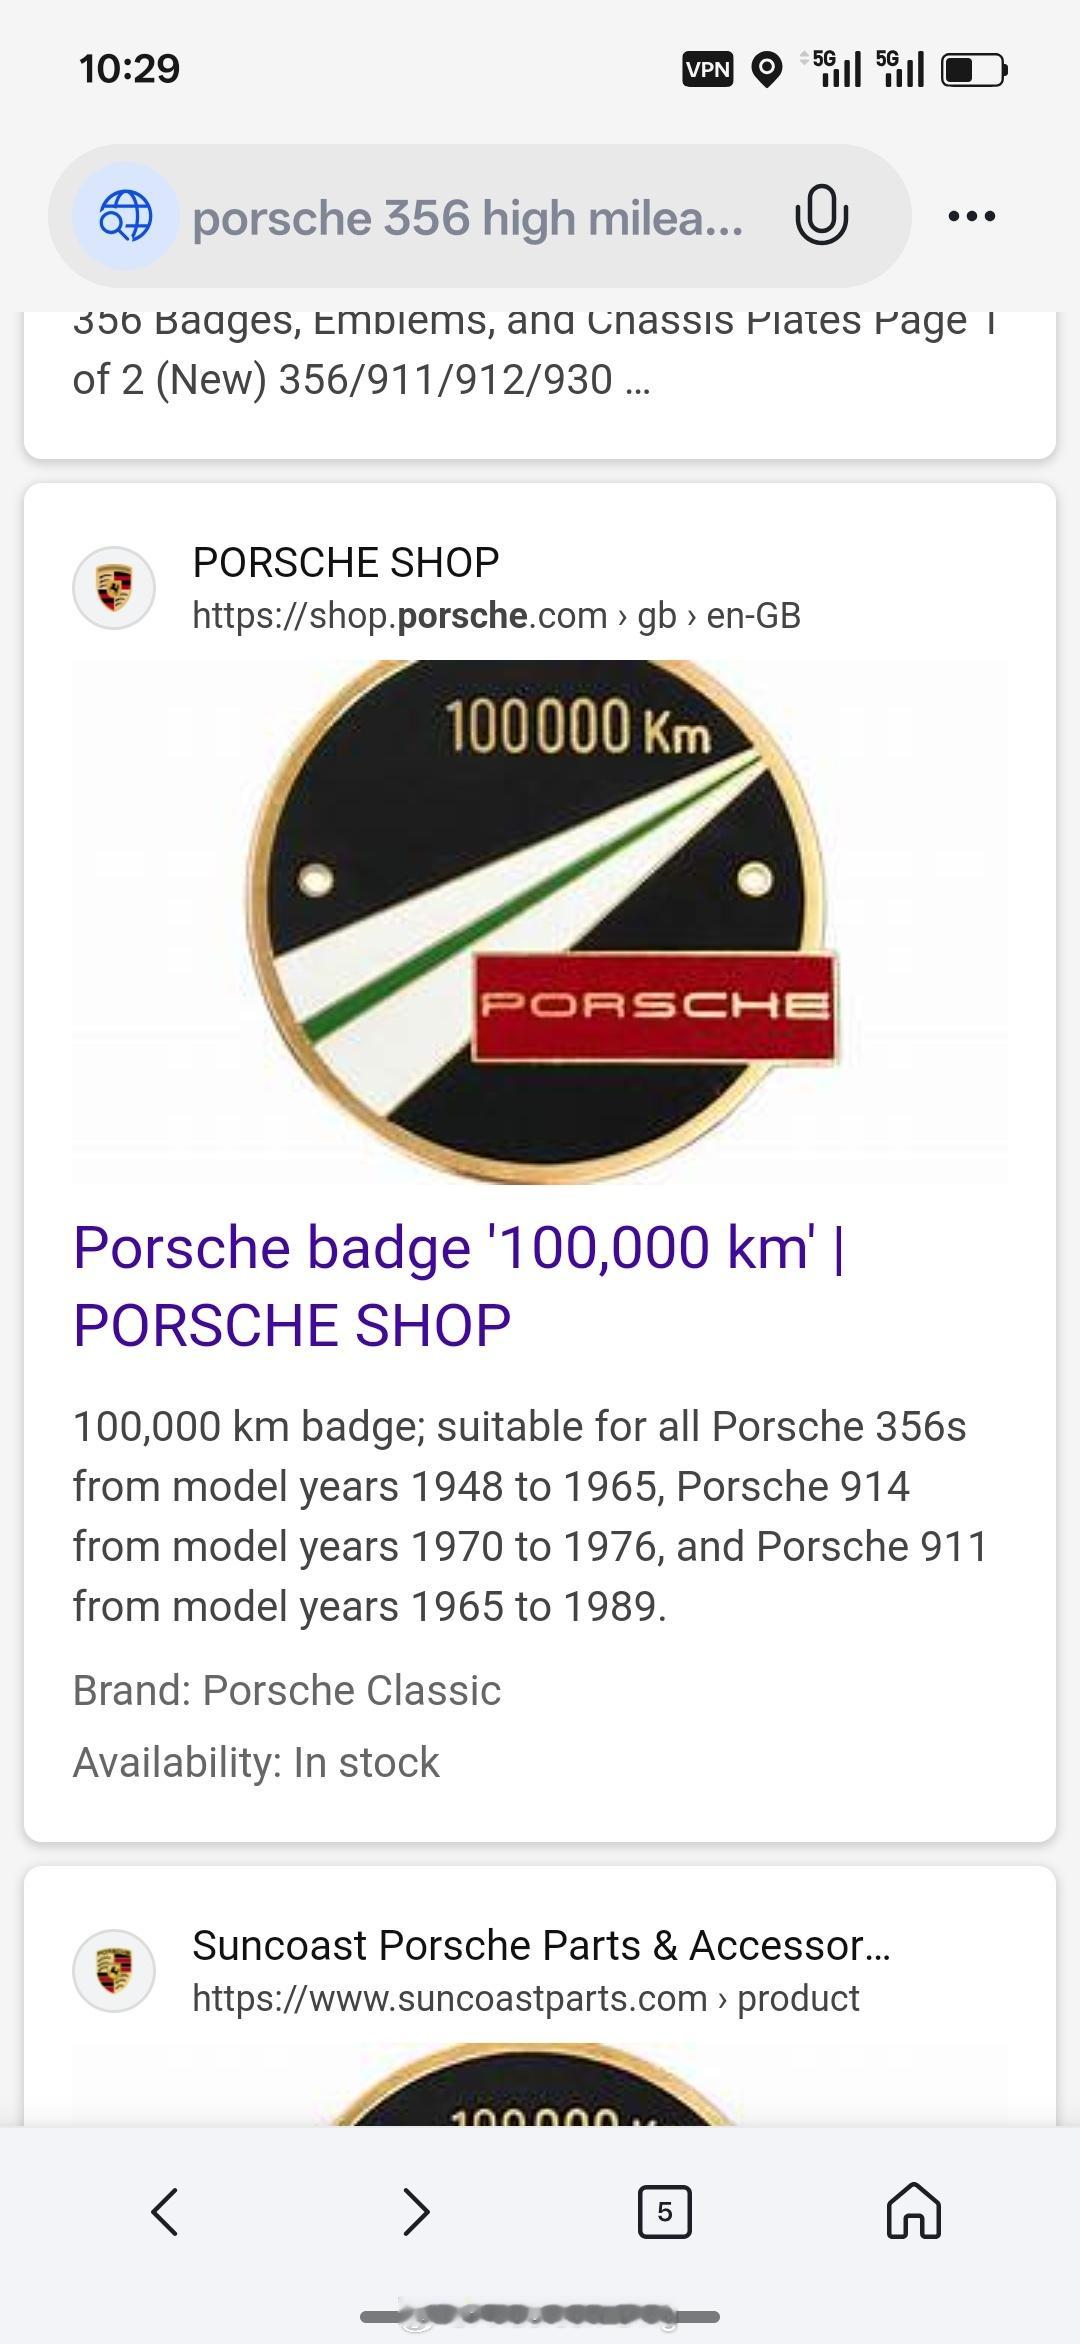Tap the location pin status icon
Image resolution: width=1080 pixels, height=2344 pixels.
[767, 70]
